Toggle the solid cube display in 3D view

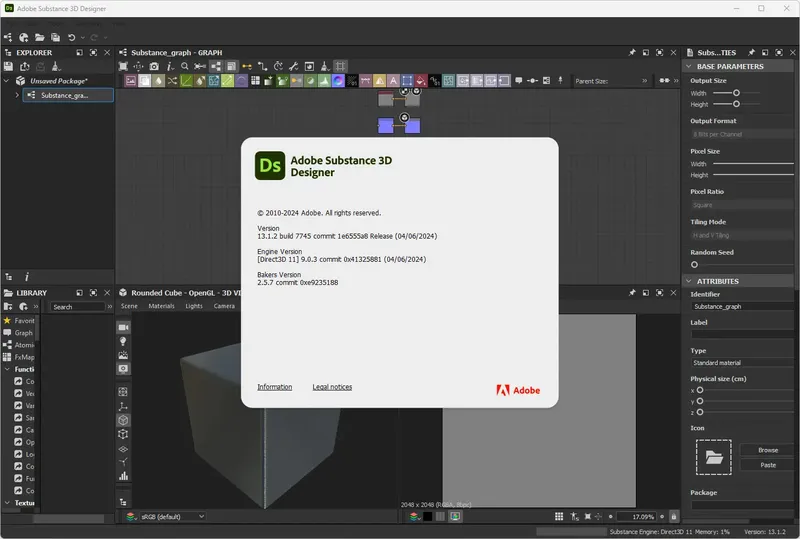click(123, 420)
